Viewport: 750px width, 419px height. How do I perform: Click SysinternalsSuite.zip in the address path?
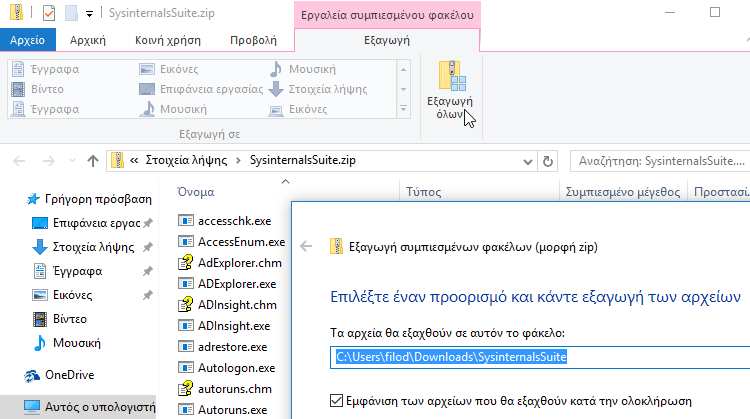pos(303,160)
